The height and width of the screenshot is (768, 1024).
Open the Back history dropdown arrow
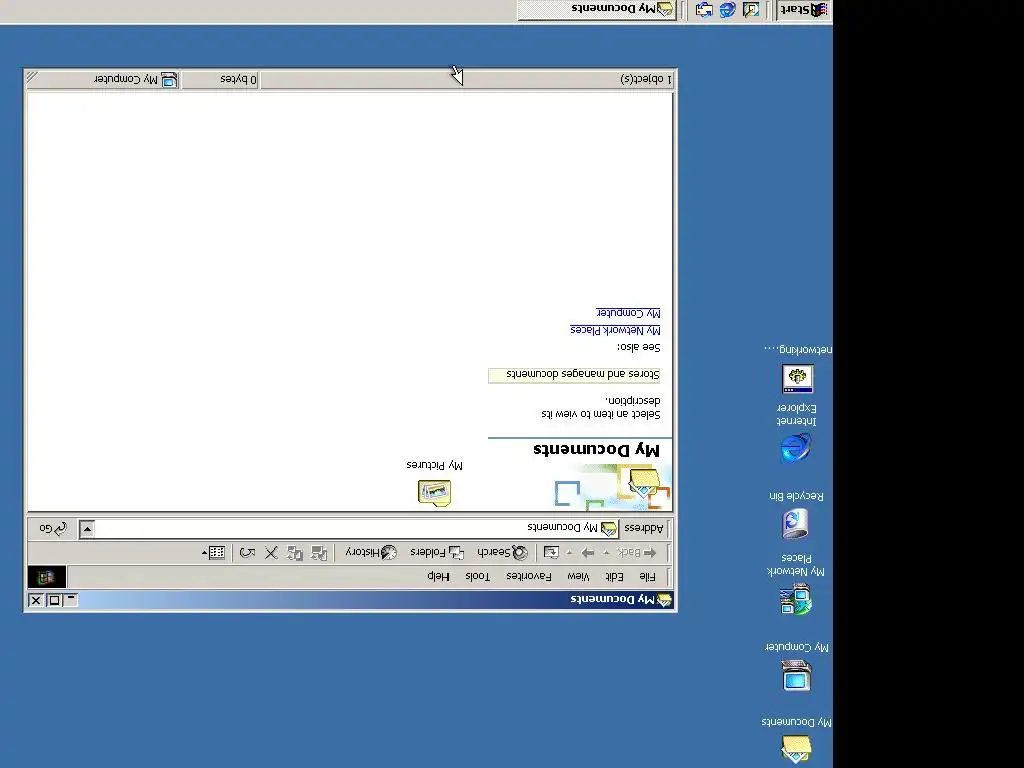click(x=607, y=553)
